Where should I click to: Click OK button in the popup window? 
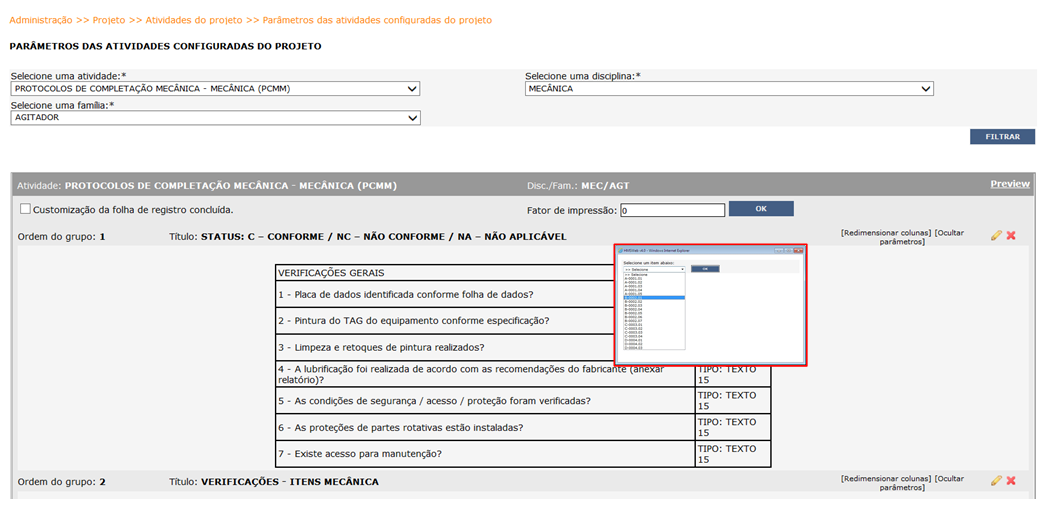pos(705,269)
